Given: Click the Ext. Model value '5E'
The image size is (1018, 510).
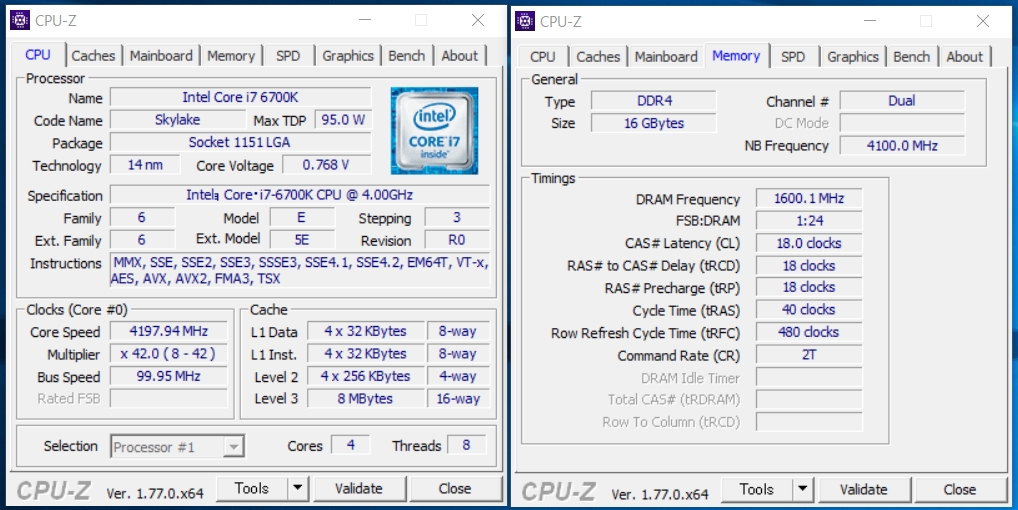Looking at the screenshot, I should [302, 239].
